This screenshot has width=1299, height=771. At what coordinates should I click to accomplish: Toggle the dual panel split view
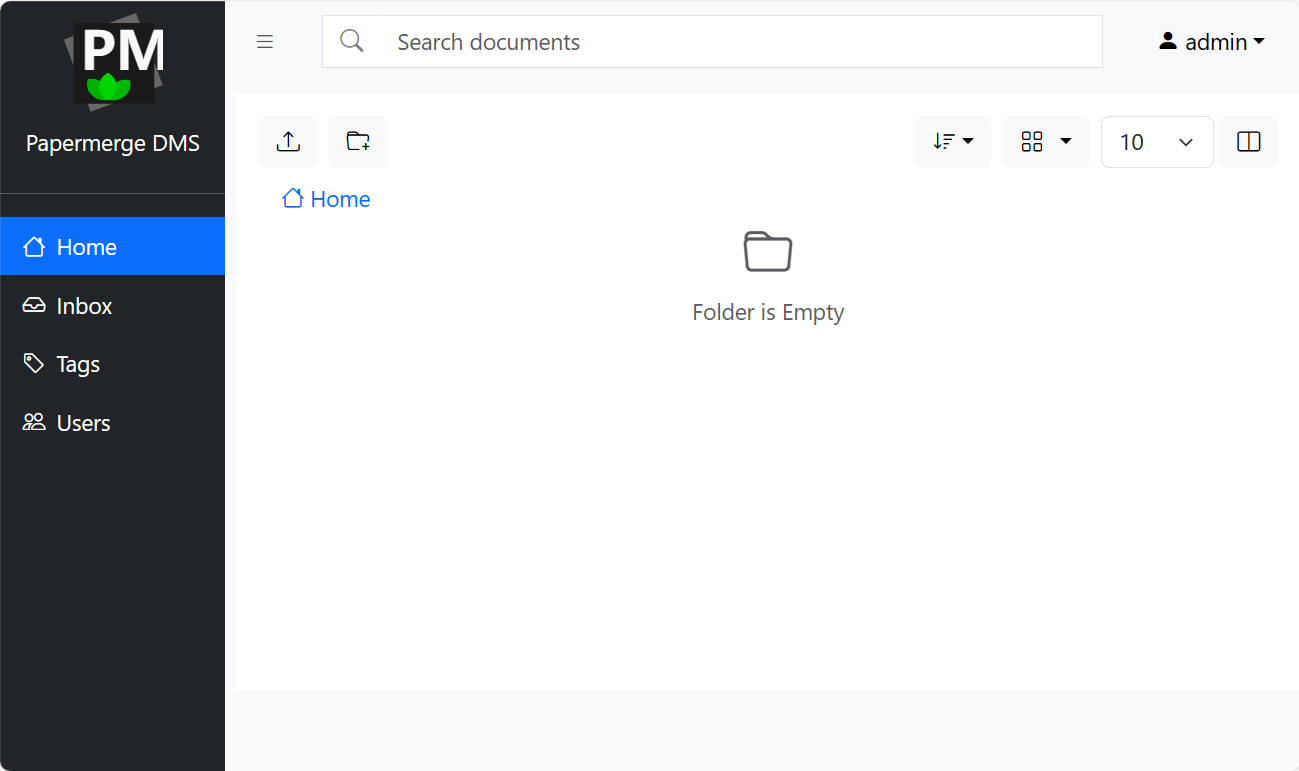[x=1248, y=142]
